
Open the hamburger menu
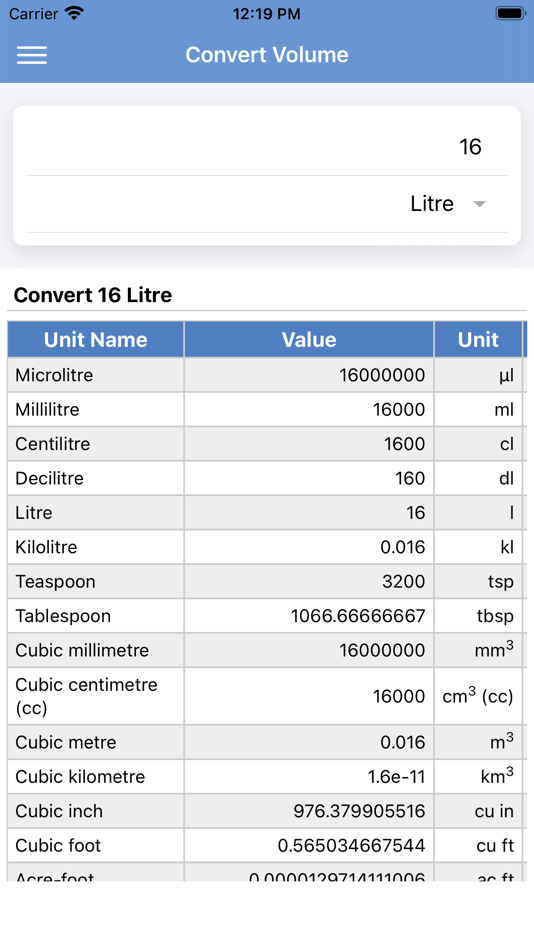tap(32, 55)
